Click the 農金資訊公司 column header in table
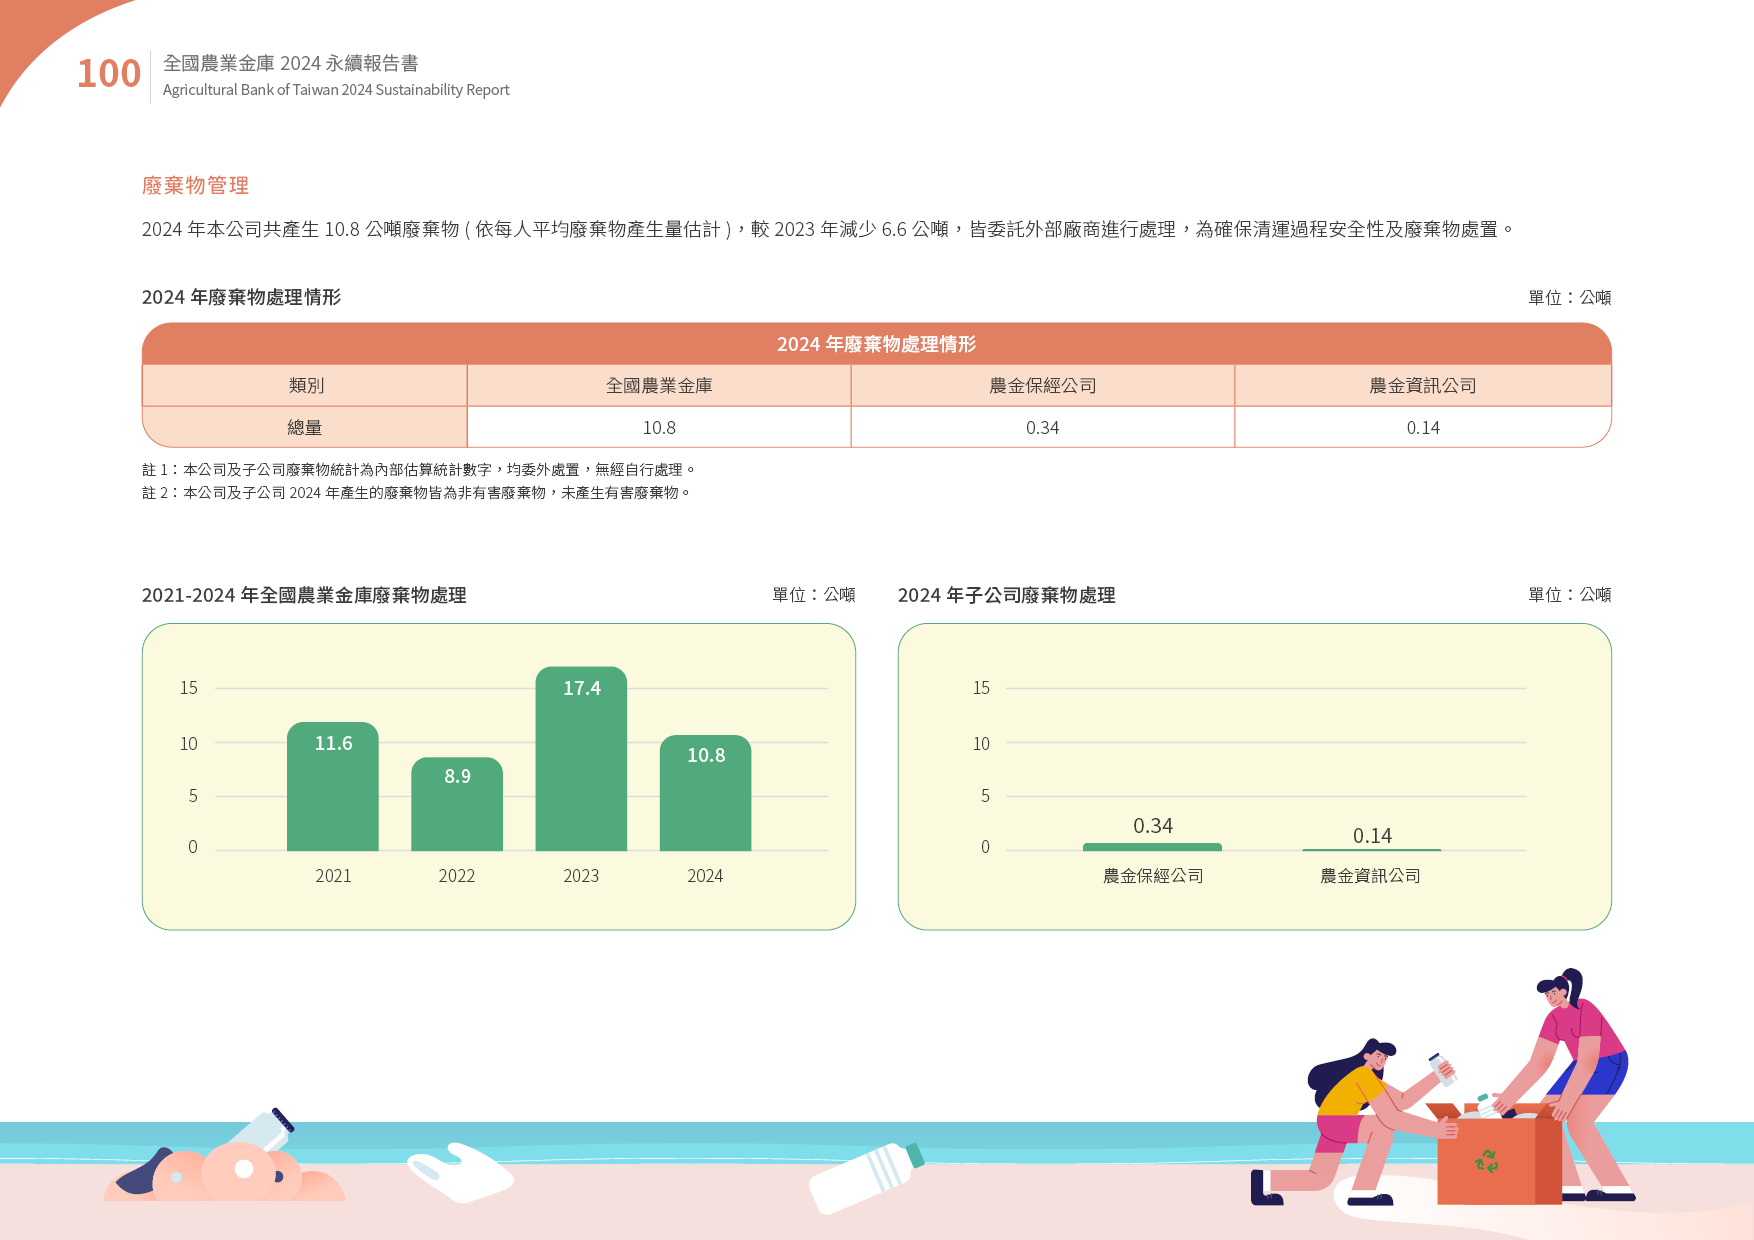 pyautogui.click(x=1423, y=386)
